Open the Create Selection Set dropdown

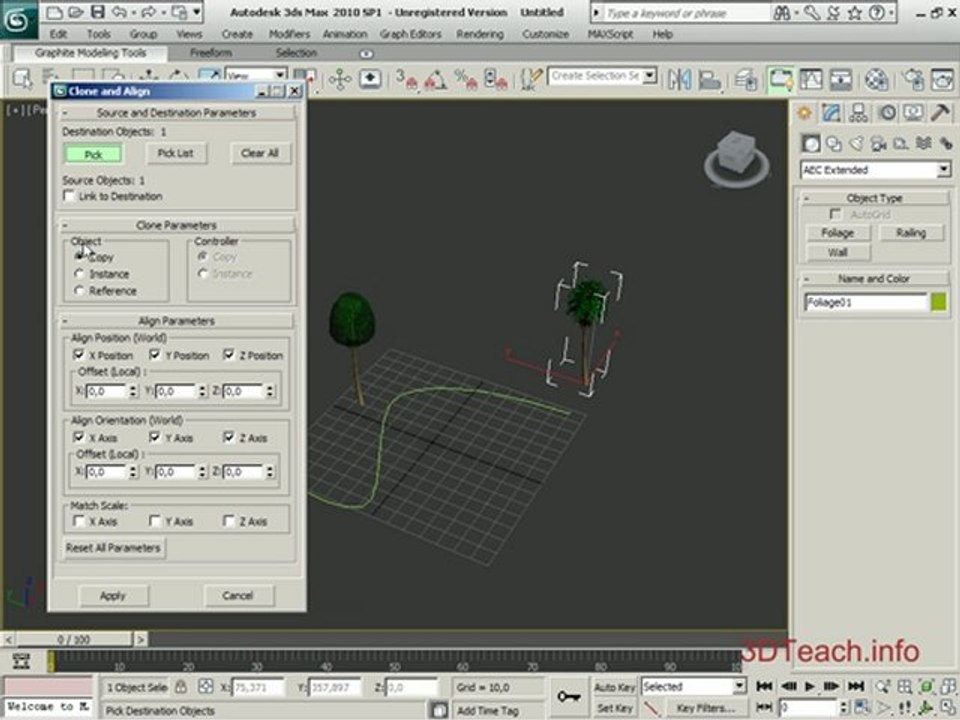(650, 76)
